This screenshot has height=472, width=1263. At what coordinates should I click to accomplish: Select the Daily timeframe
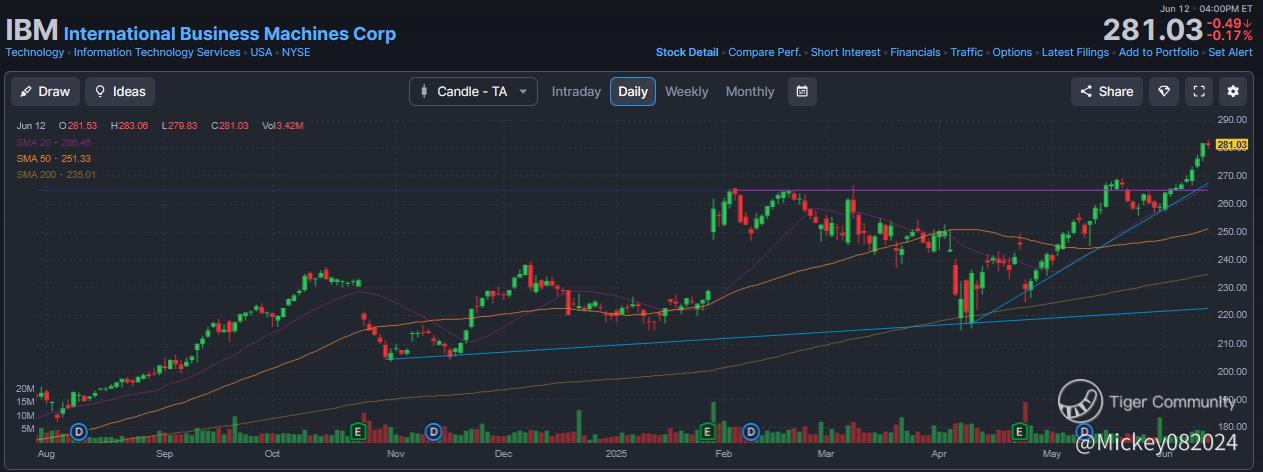click(x=633, y=91)
